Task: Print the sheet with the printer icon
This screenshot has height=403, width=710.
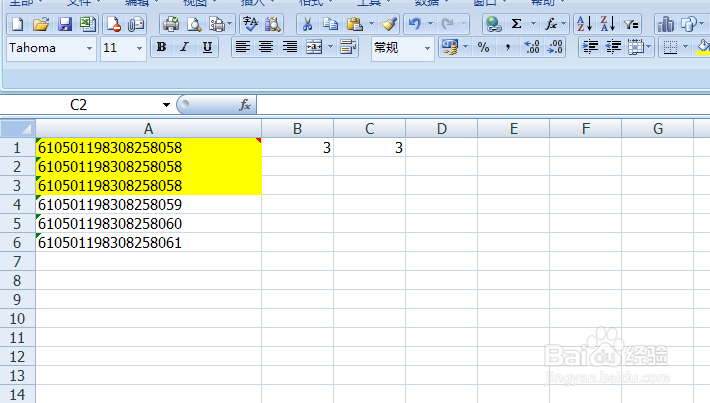Action: [x=171, y=24]
